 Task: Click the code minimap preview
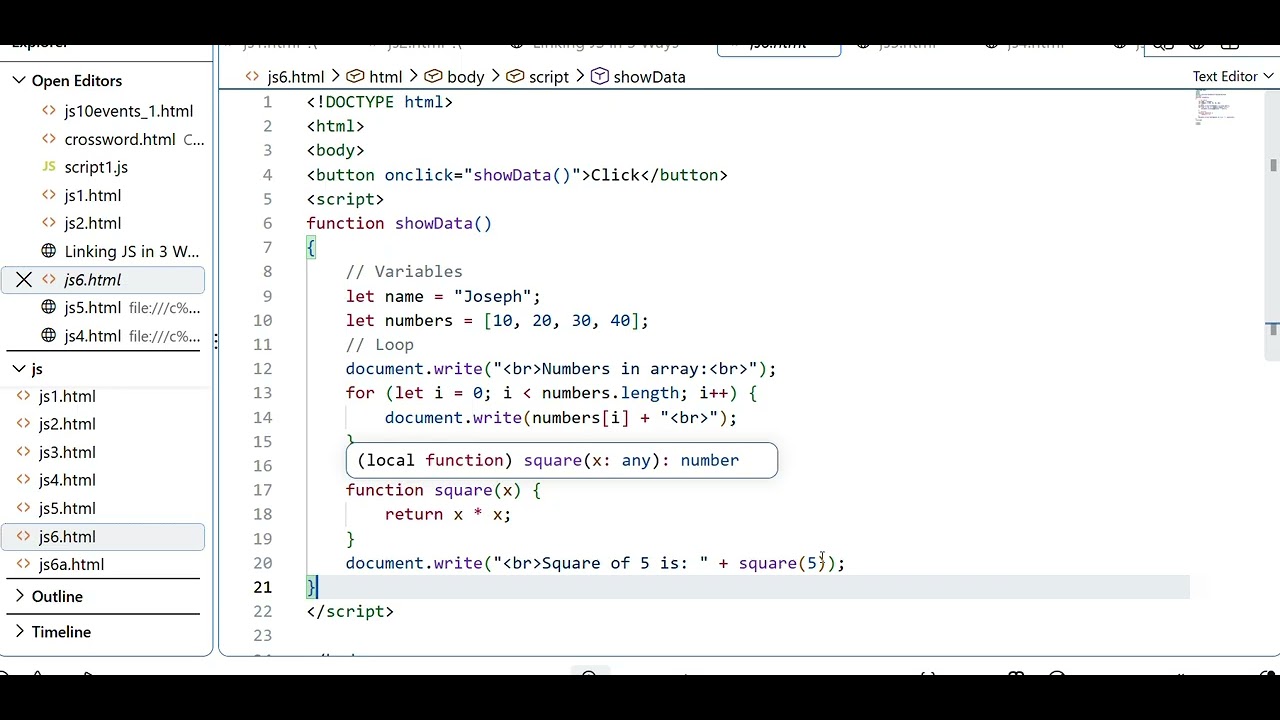[1214, 107]
